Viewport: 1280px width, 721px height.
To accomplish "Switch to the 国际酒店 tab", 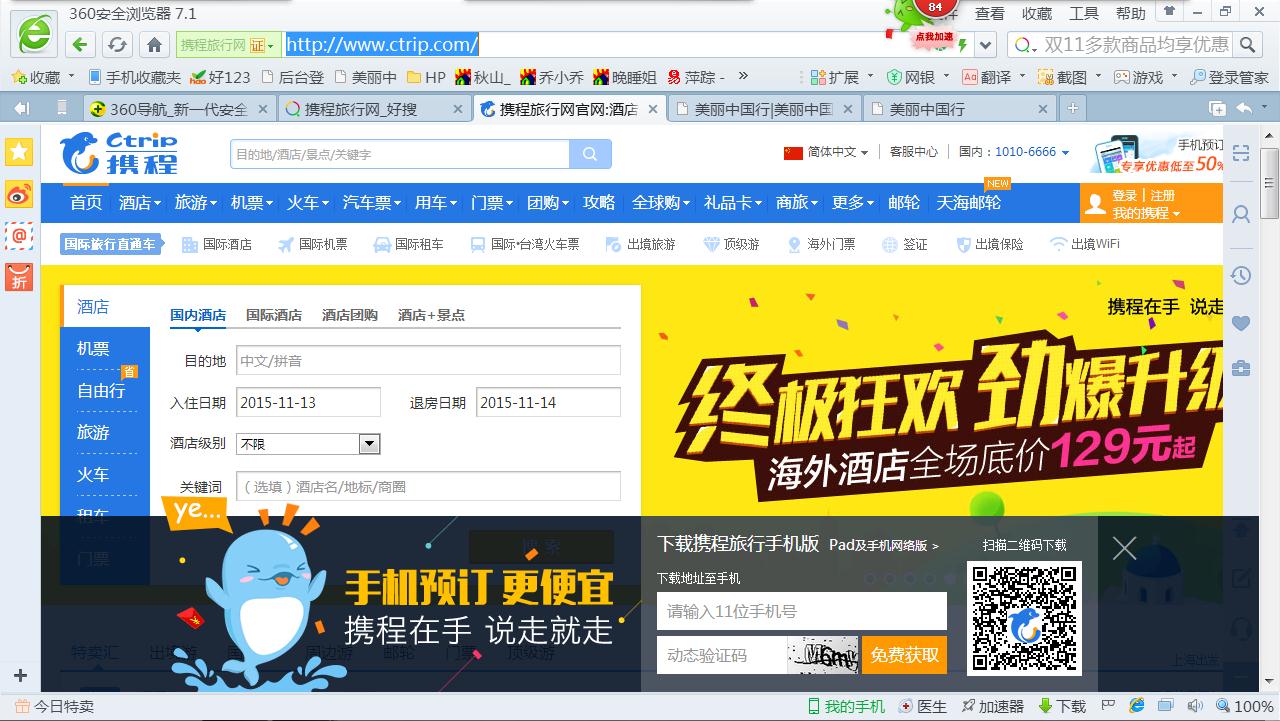I will 273,315.
